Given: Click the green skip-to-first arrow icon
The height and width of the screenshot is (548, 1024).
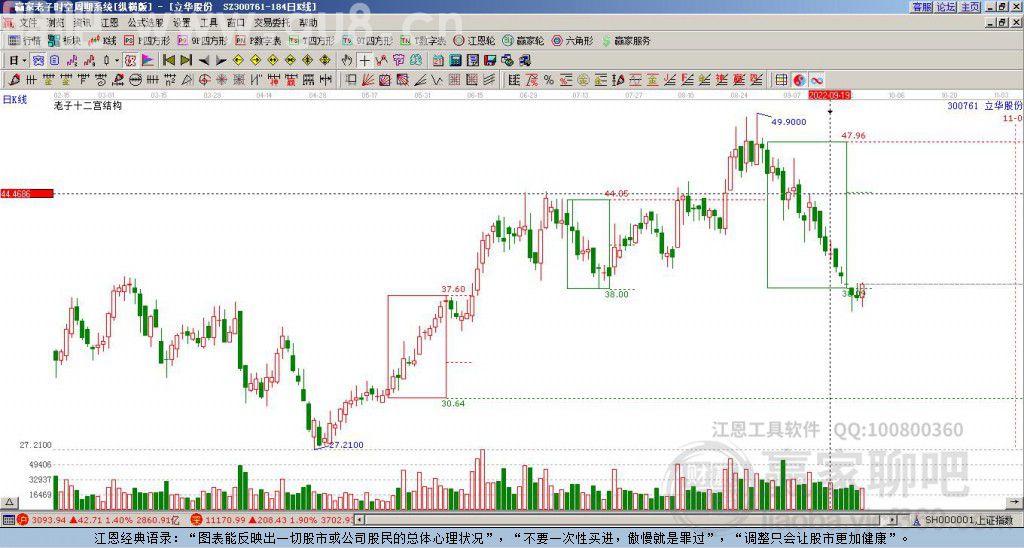Looking at the screenshot, I should (x=169, y=61).
